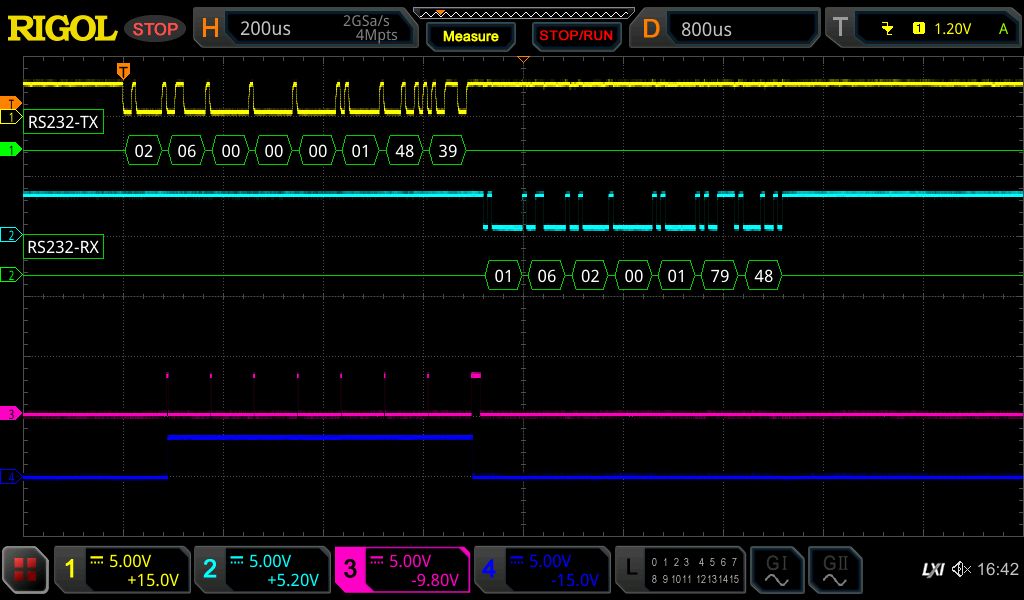1024x600 pixels.
Task: Tap the LXI network status icon
Action: [x=933, y=570]
